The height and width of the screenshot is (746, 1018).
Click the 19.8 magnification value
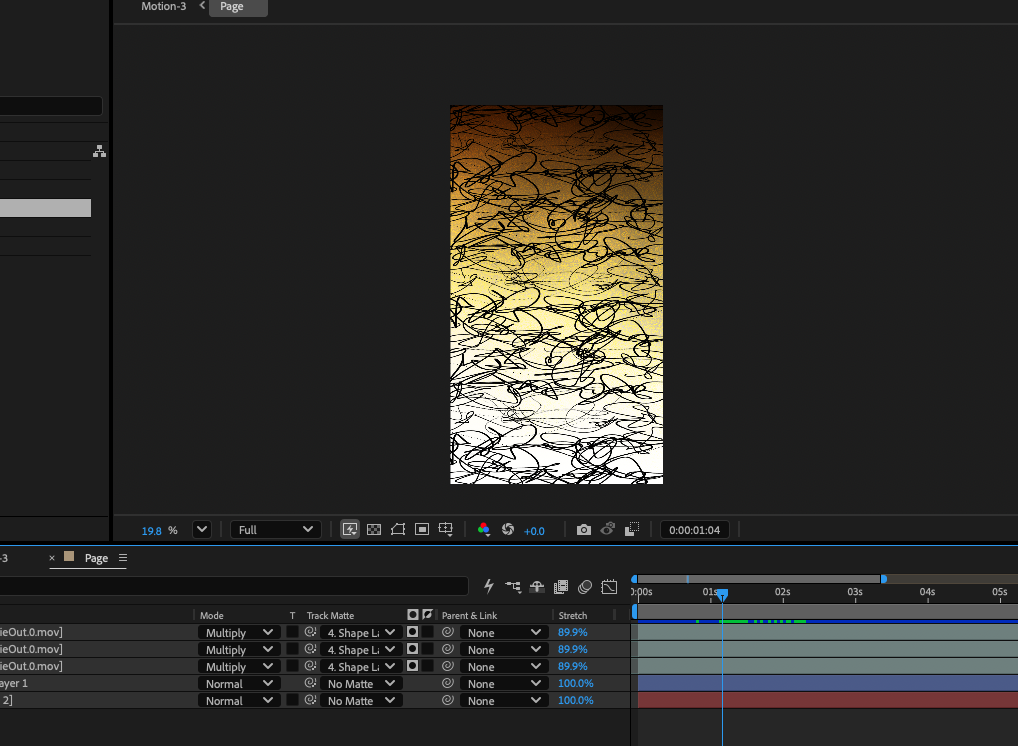151,530
